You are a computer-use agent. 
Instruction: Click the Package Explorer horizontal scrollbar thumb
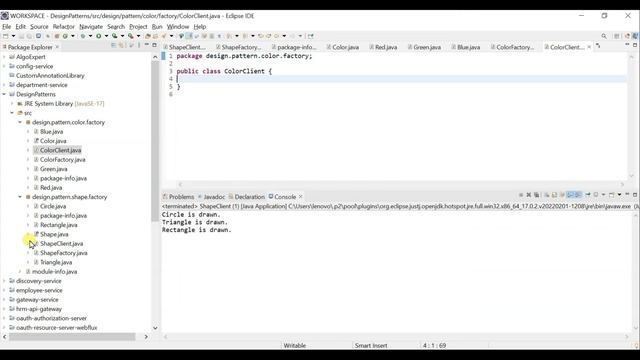pos(72,337)
